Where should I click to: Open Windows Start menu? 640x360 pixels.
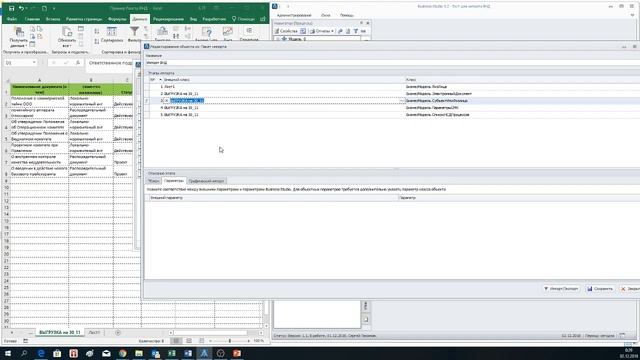pos(8,353)
